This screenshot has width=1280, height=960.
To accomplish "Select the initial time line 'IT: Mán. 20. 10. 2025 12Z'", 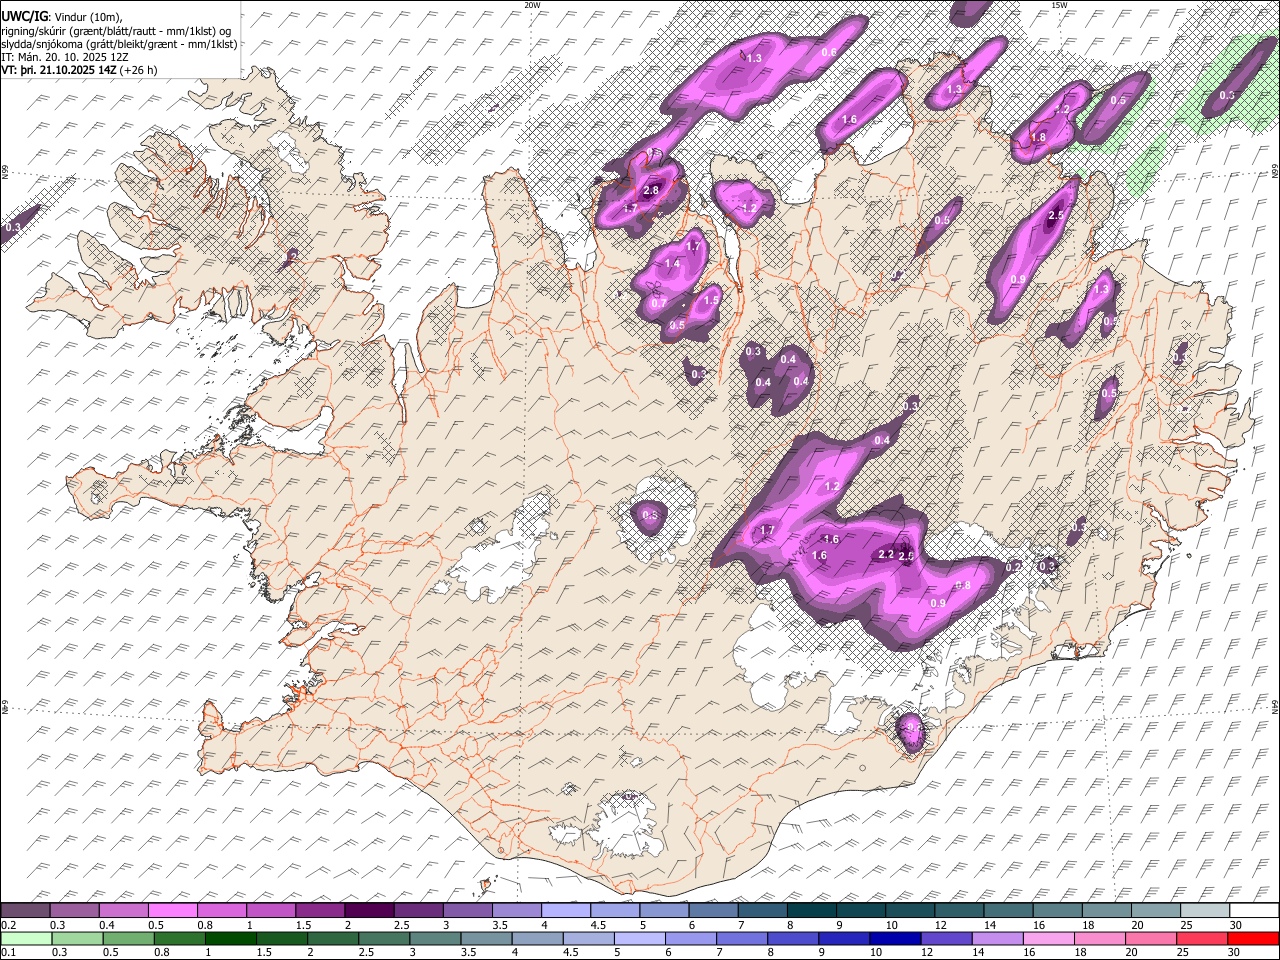I will point(67,57).
